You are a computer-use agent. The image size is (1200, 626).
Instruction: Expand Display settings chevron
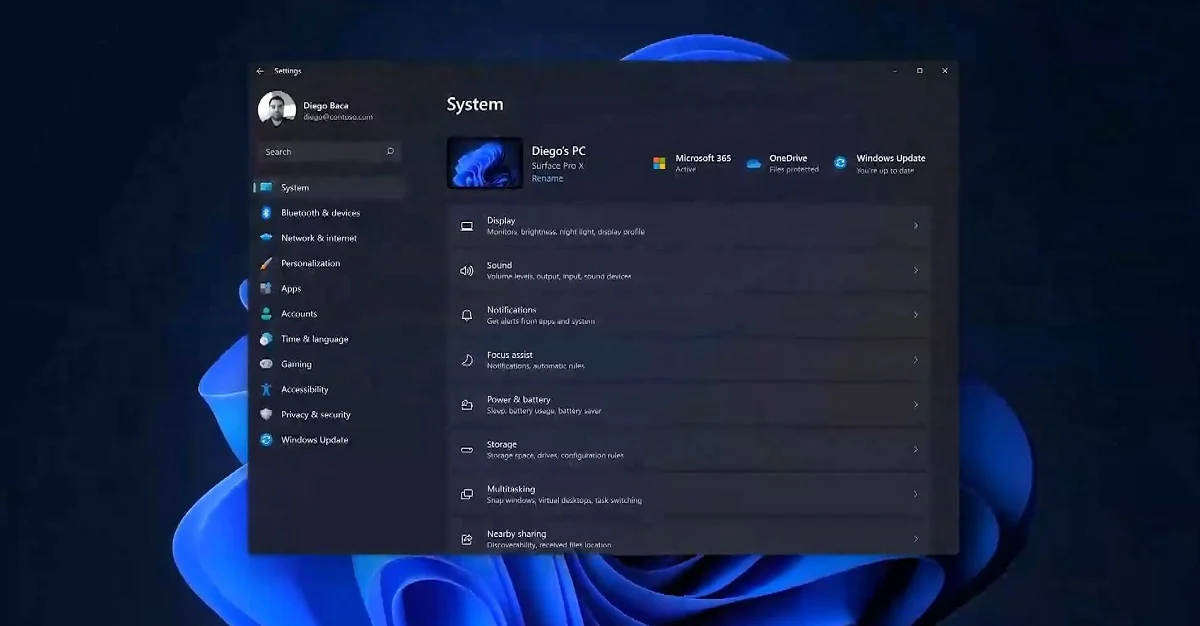[x=916, y=226]
